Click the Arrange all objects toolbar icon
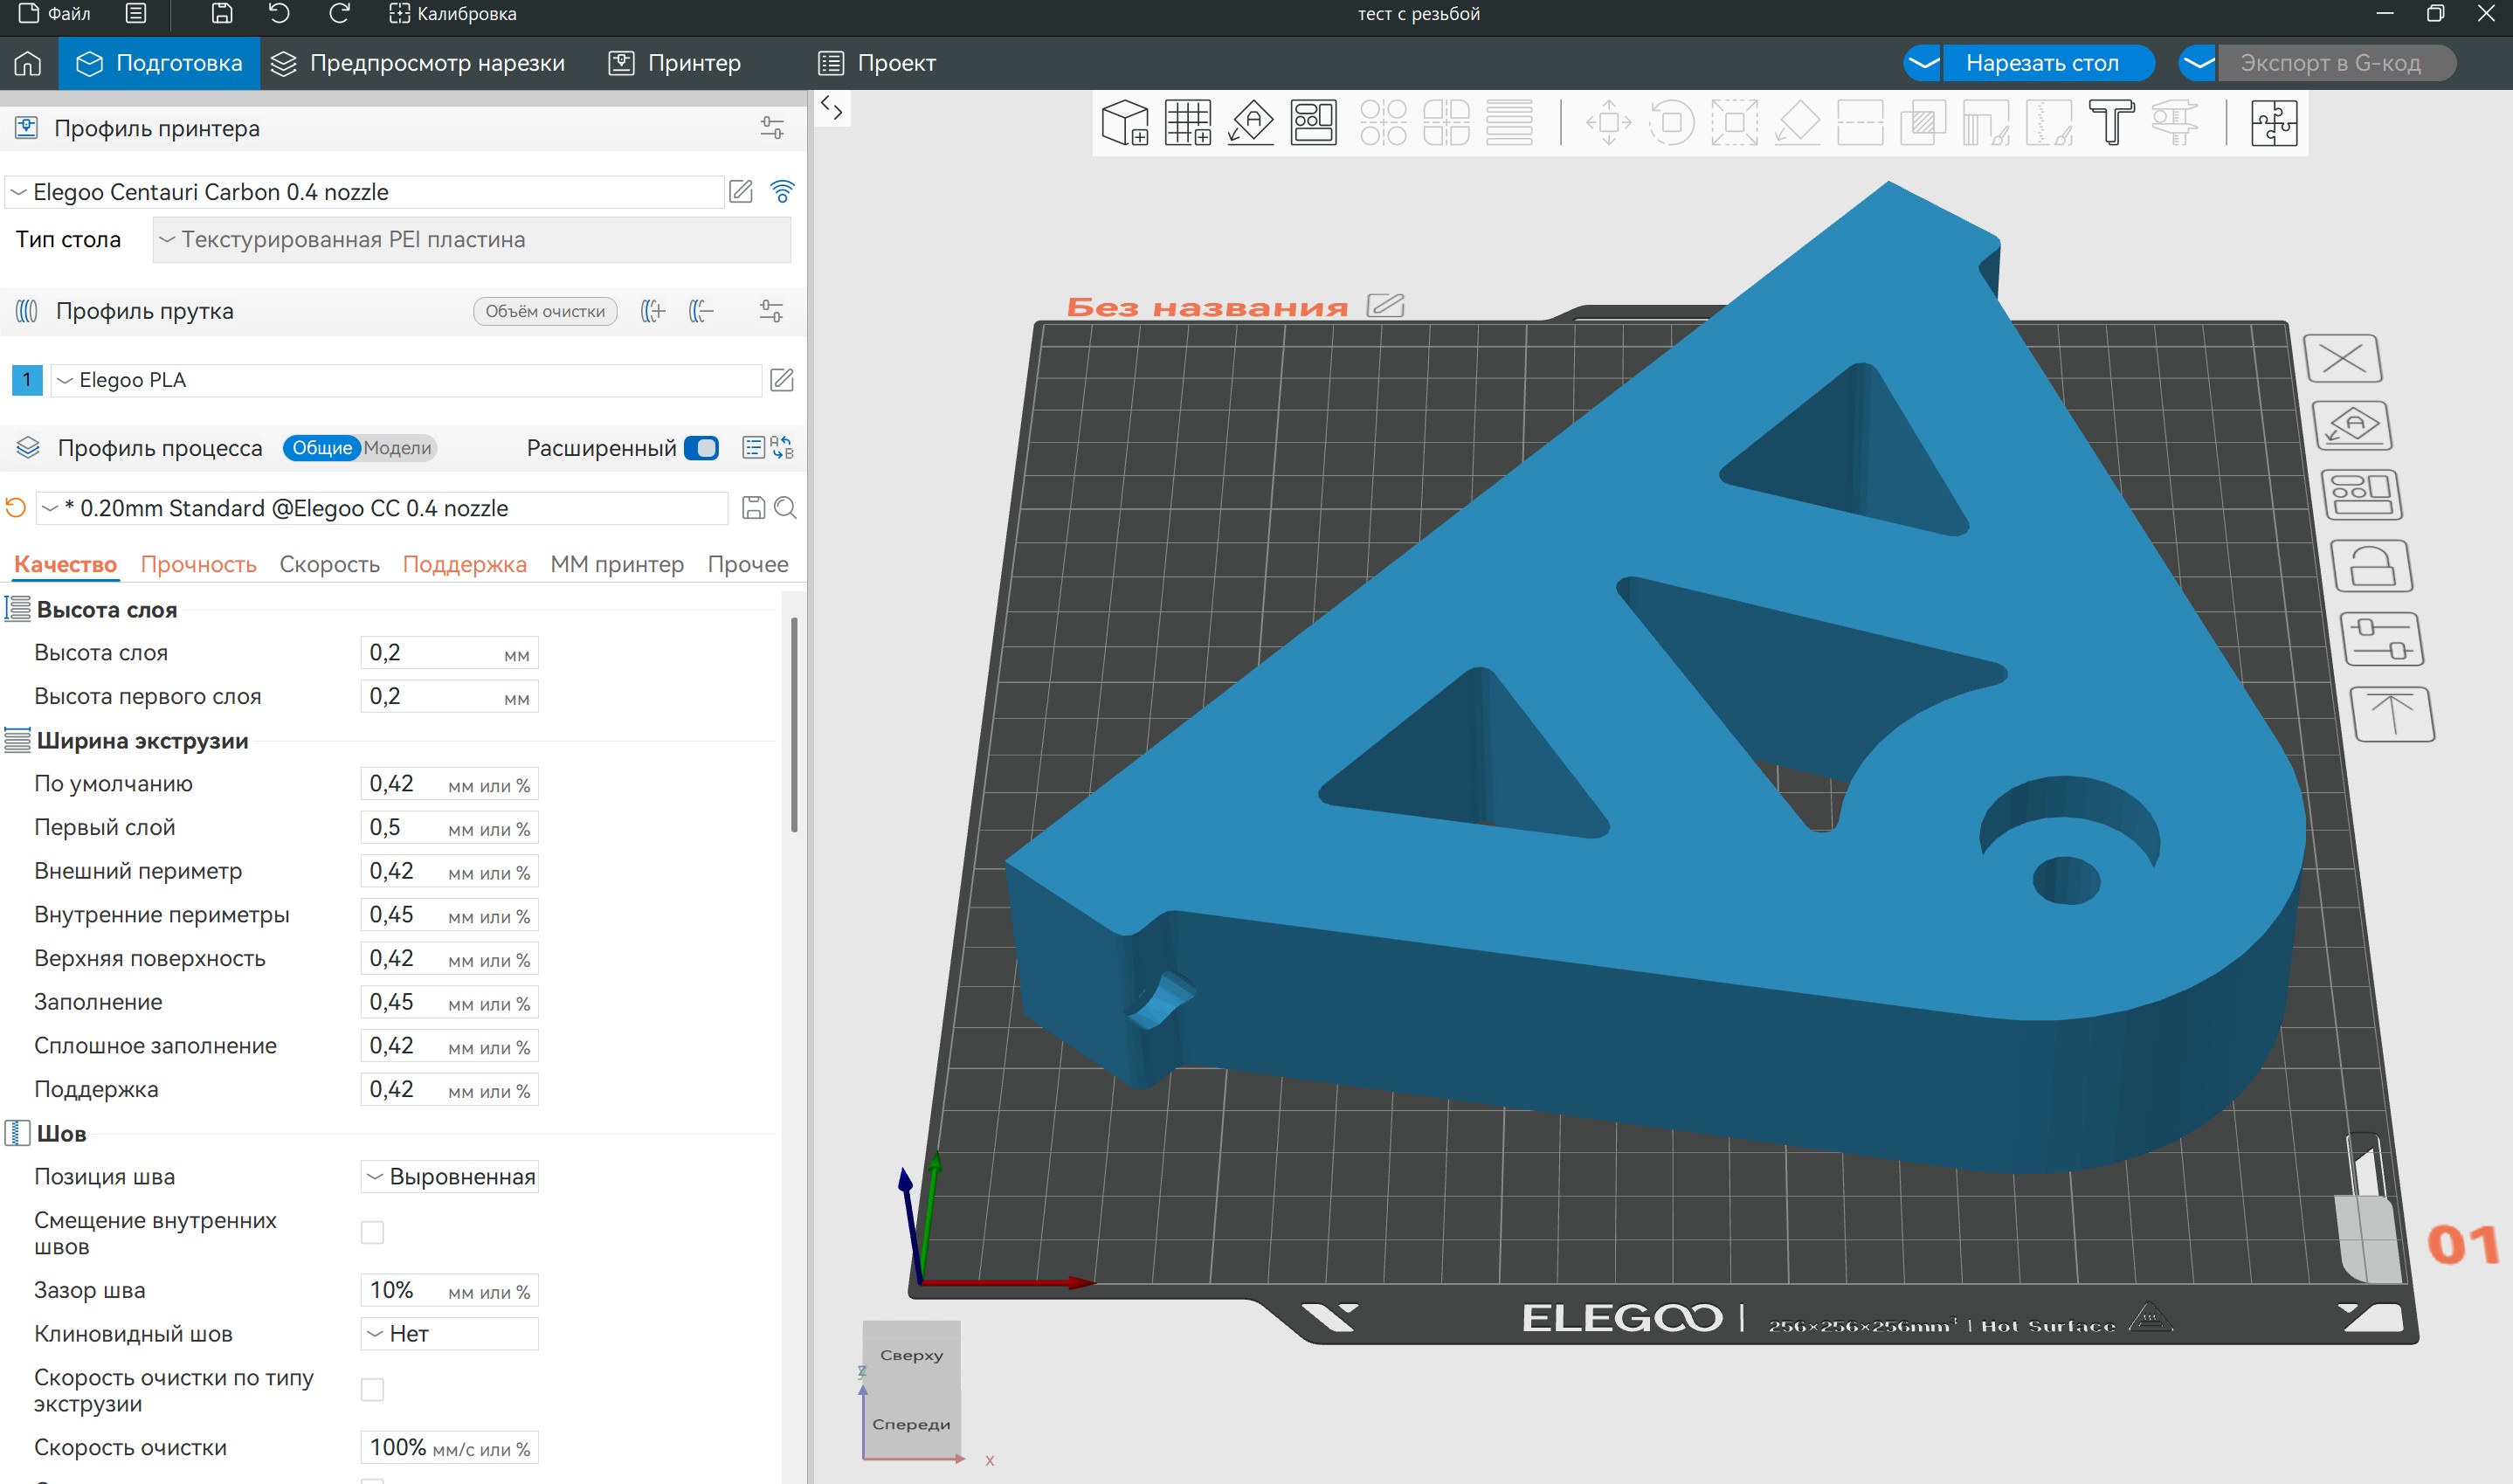 [1313, 123]
